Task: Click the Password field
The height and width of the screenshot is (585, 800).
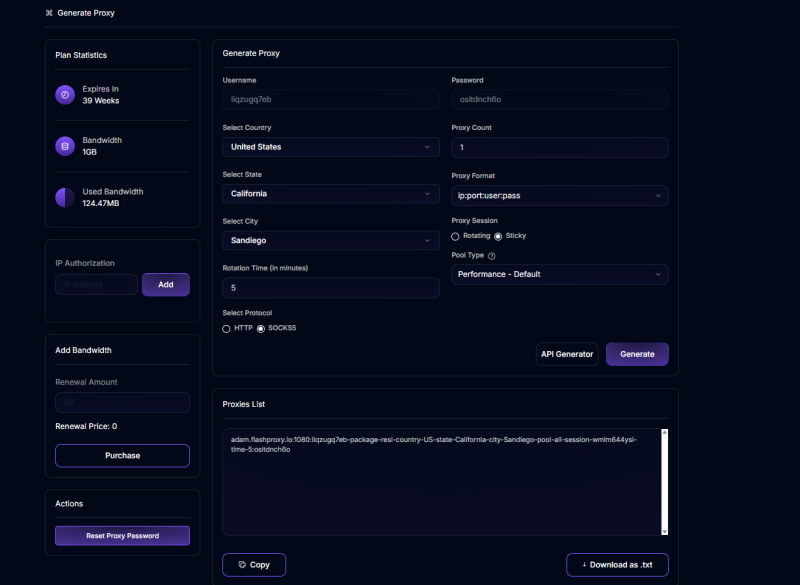Action: coord(560,99)
